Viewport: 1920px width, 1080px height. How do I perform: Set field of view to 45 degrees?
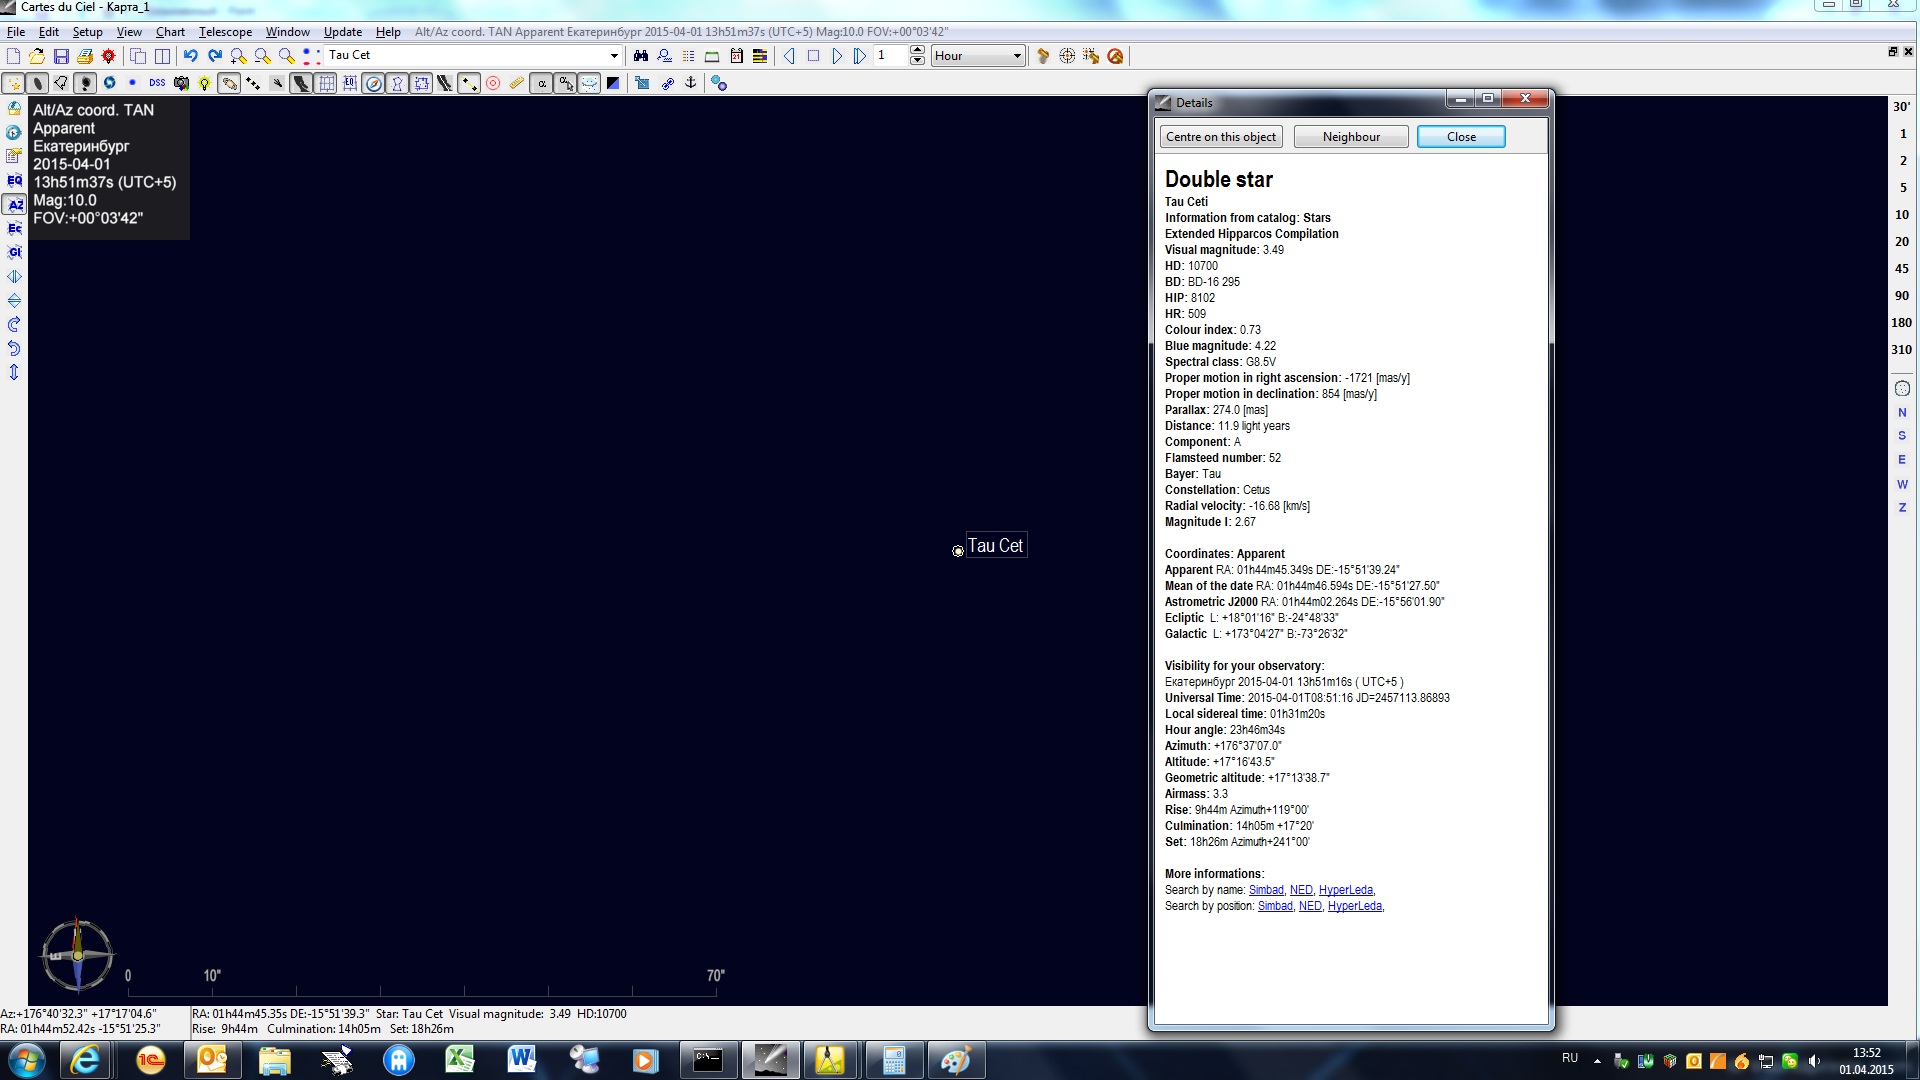pyautogui.click(x=1902, y=269)
